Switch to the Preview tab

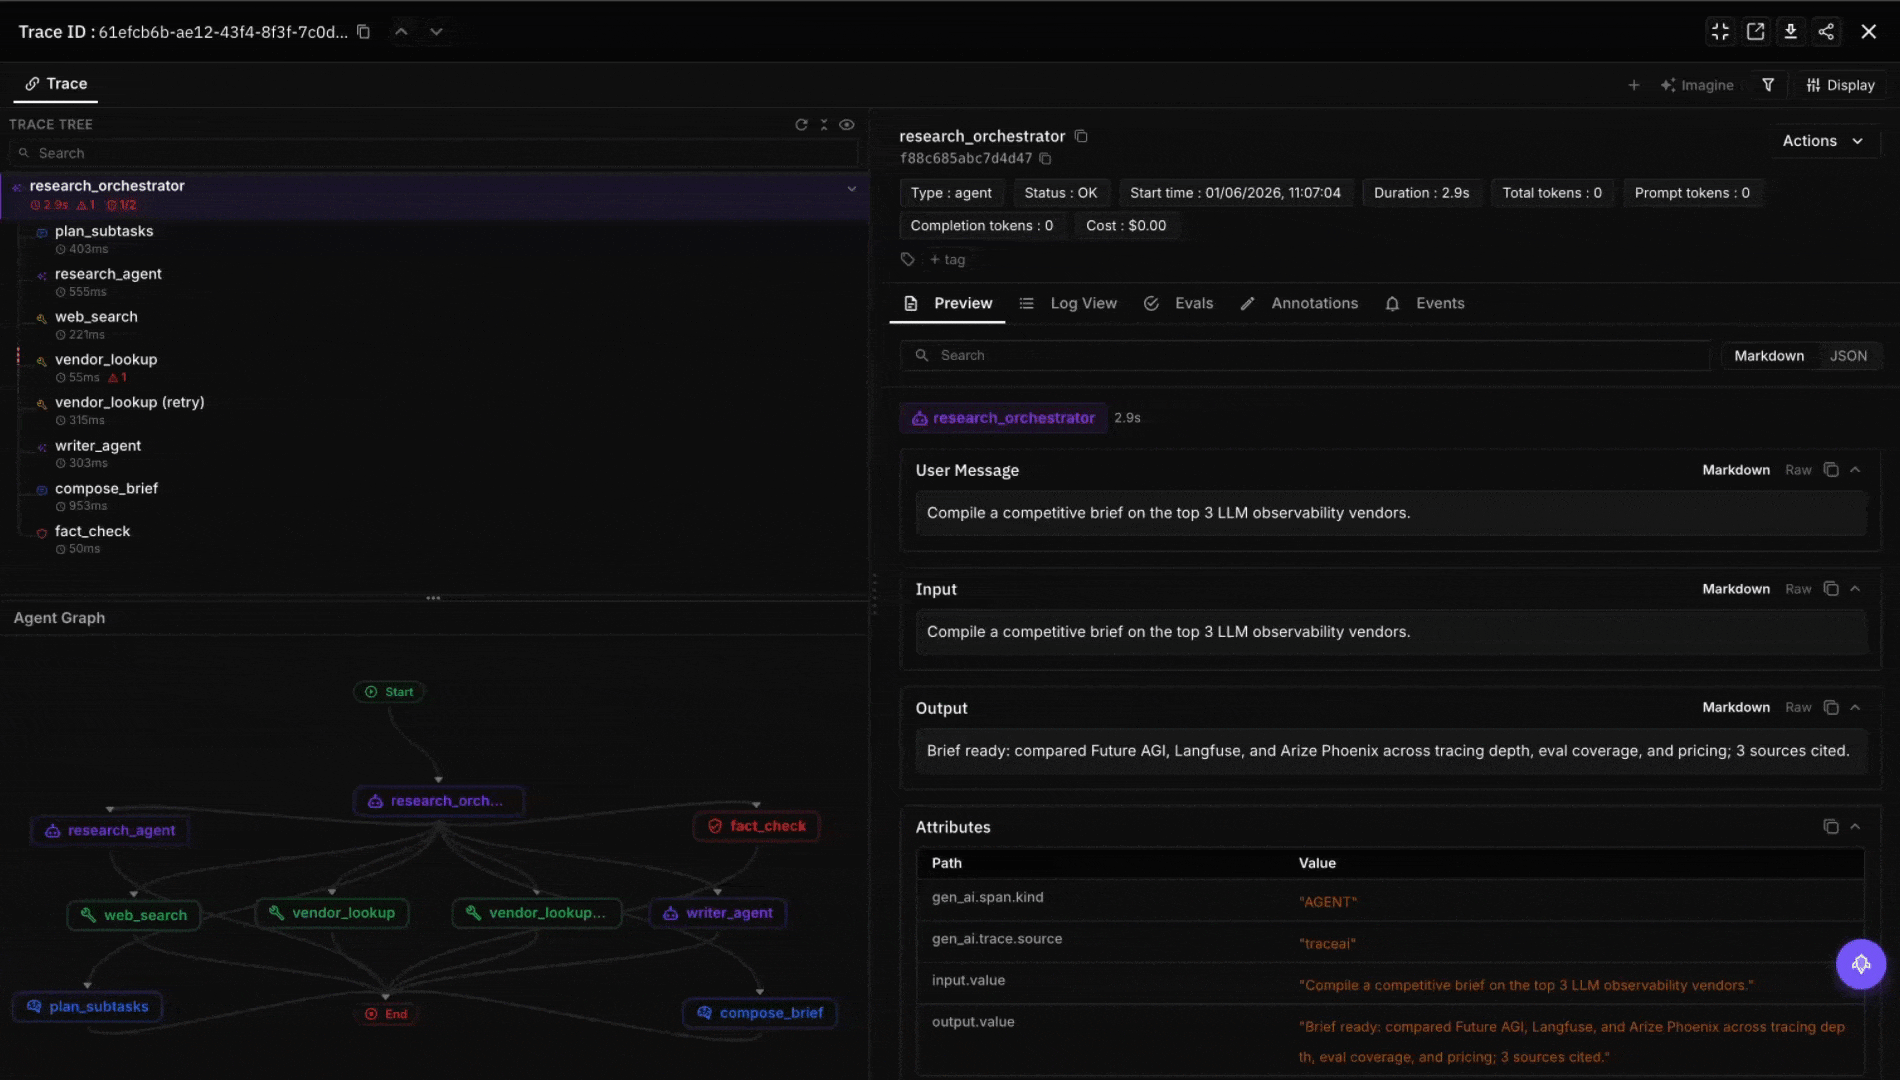(x=947, y=303)
